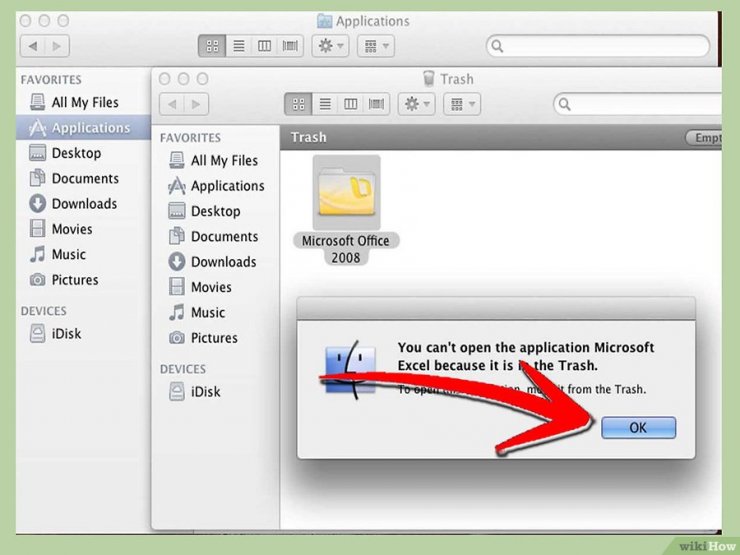Switch Trash window to list view
The image size is (740, 555).
click(x=325, y=104)
